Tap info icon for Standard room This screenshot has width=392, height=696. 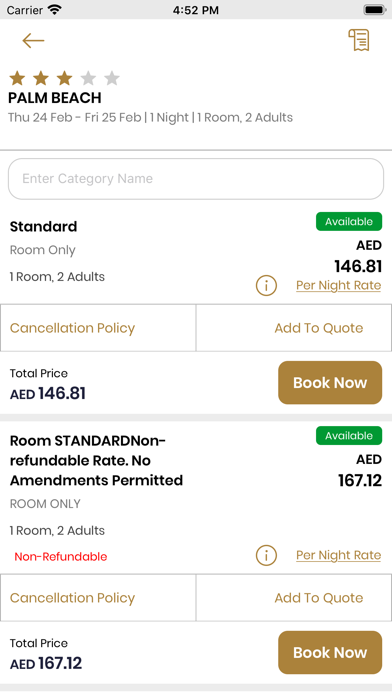266,285
